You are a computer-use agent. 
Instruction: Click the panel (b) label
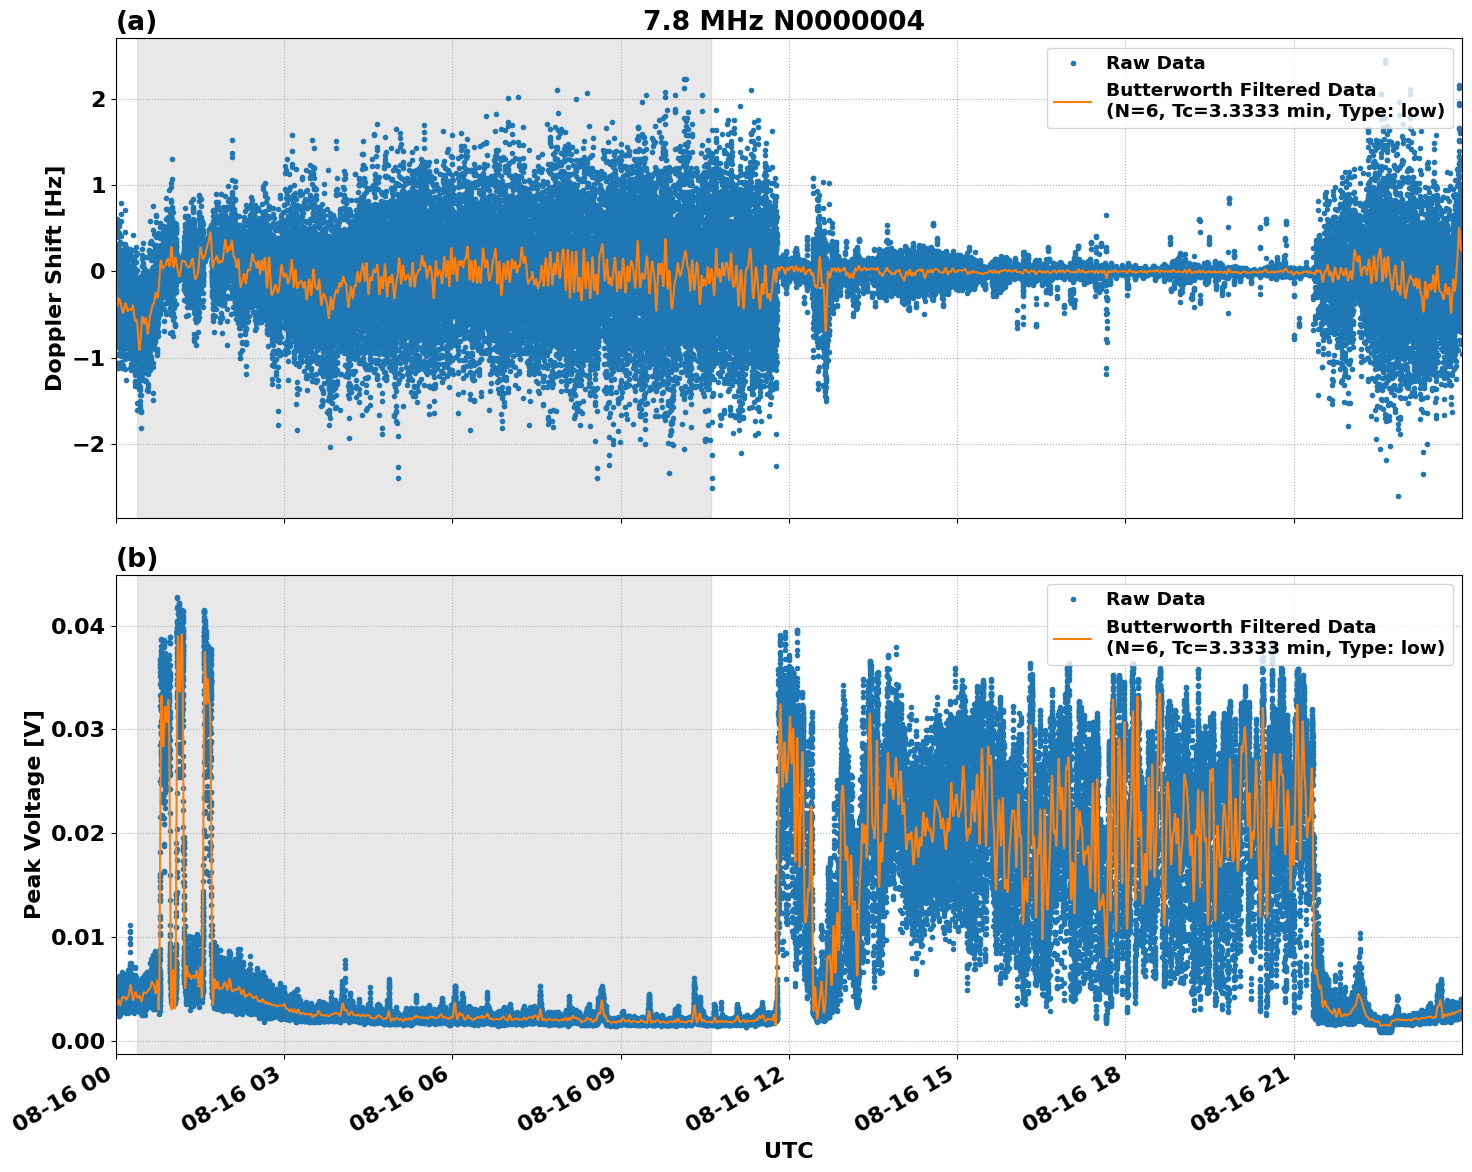(x=137, y=557)
